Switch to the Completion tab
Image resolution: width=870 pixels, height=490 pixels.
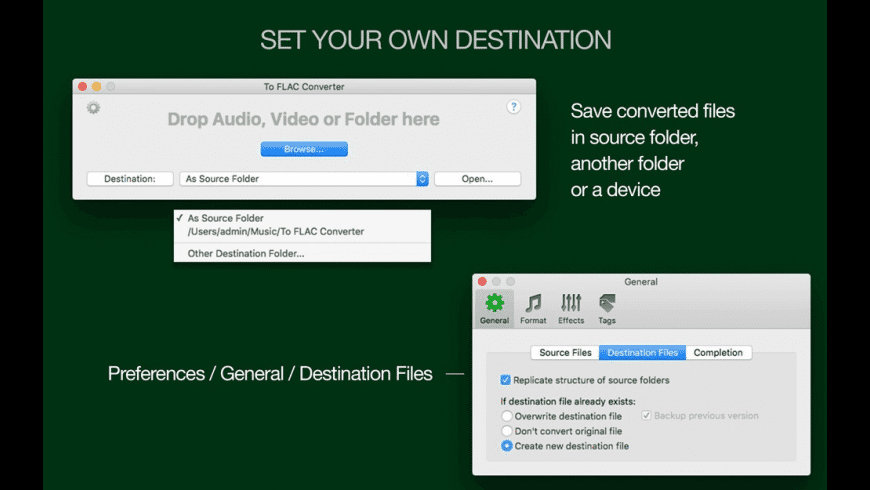719,352
